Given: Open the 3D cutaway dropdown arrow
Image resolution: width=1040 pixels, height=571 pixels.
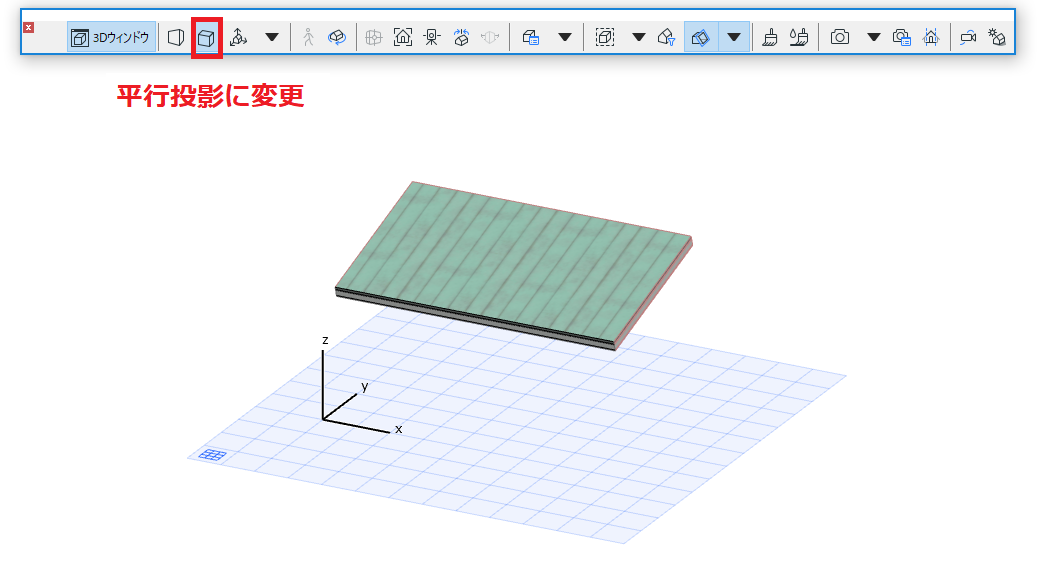Looking at the screenshot, I should pyautogui.click(x=734, y=37).
